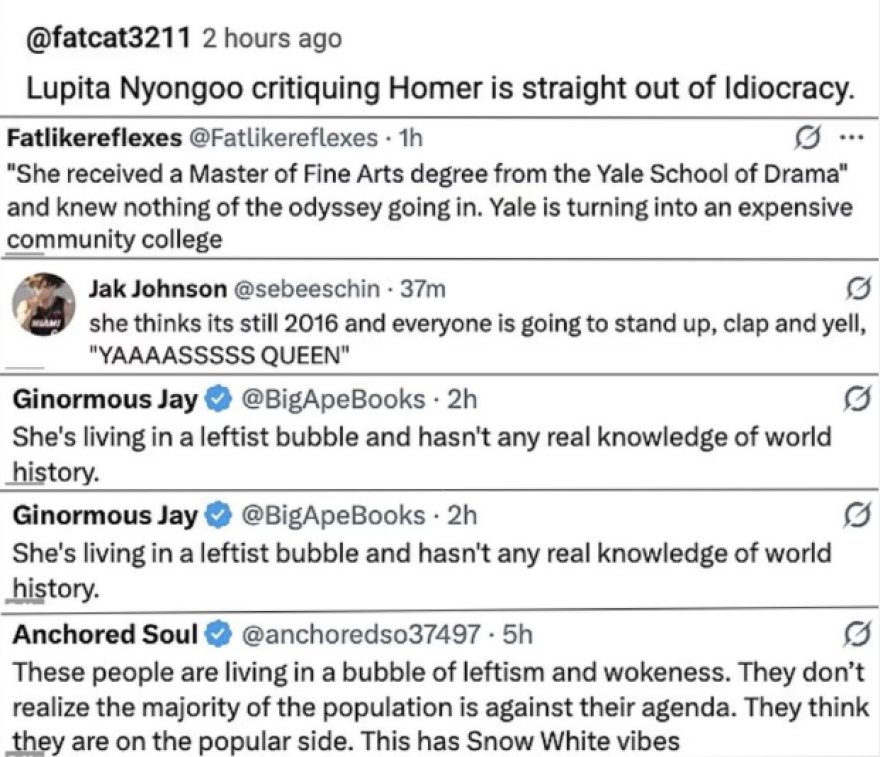
Task: Click the Grok icon on Jak Johnson's tweet
Action: click(x=858, y=289)
